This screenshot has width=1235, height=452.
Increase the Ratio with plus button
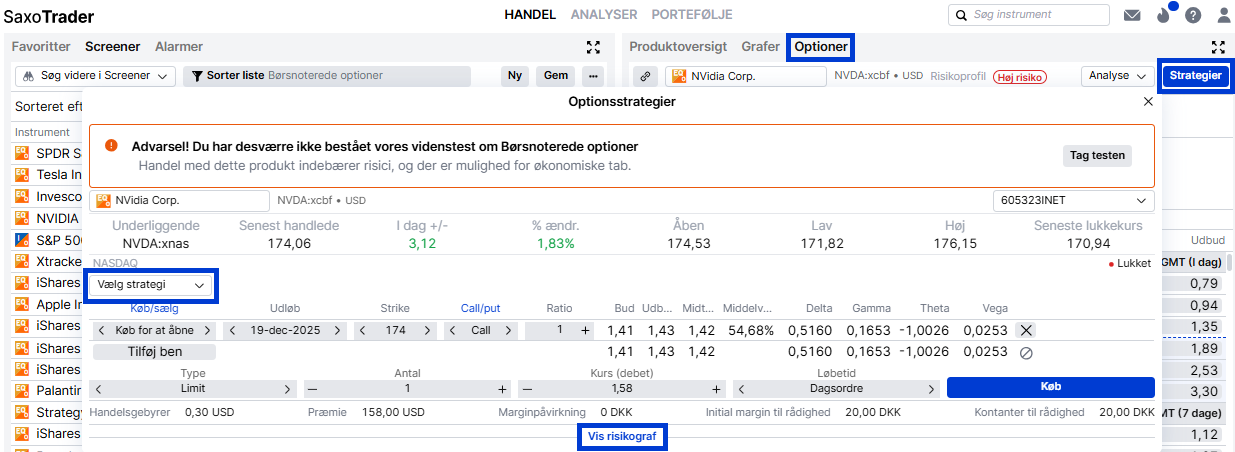tap(586, 330)
